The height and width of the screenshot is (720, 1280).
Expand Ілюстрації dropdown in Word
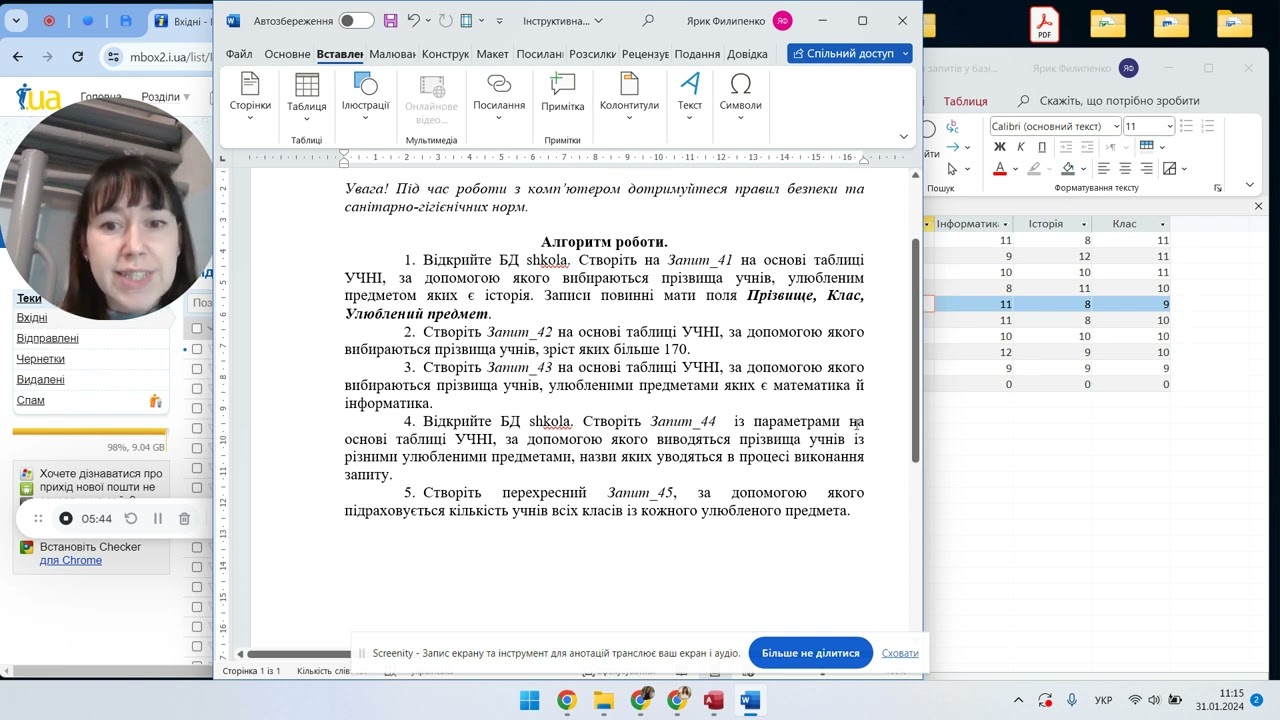pos(365,96)
